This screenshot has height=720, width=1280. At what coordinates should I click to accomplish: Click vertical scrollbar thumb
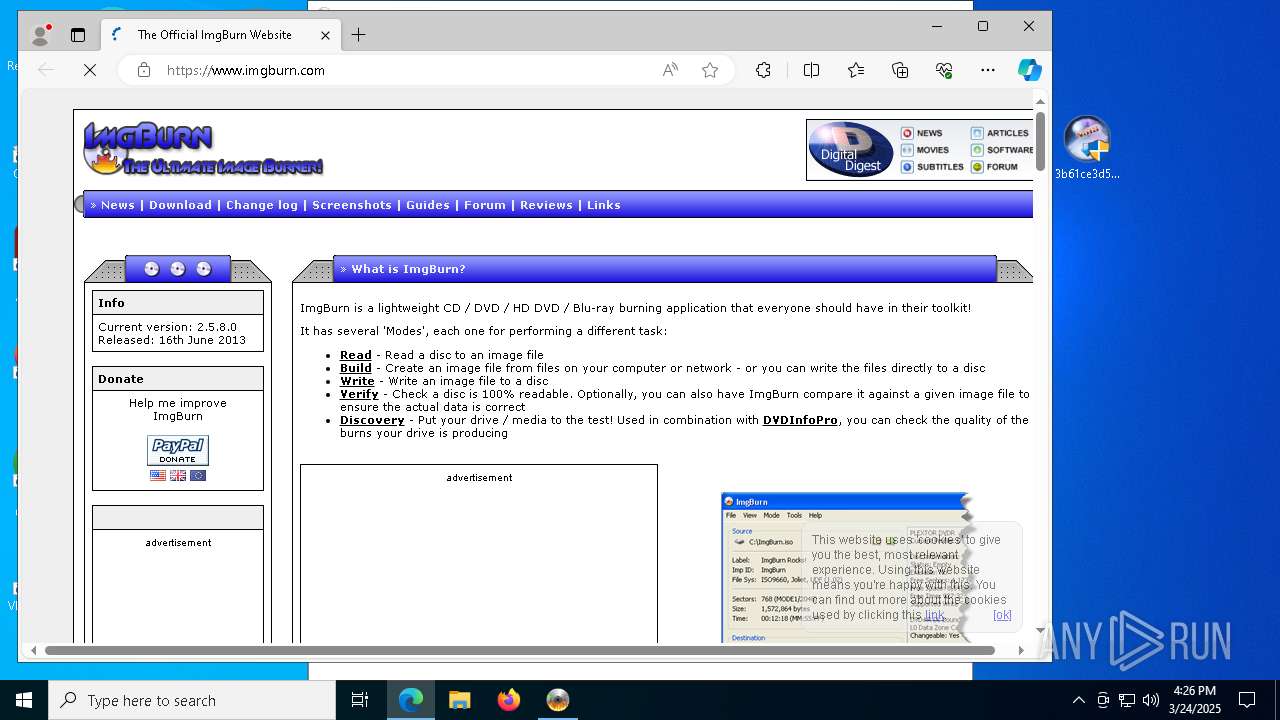pyautogui.click(x=1040, y=142)
